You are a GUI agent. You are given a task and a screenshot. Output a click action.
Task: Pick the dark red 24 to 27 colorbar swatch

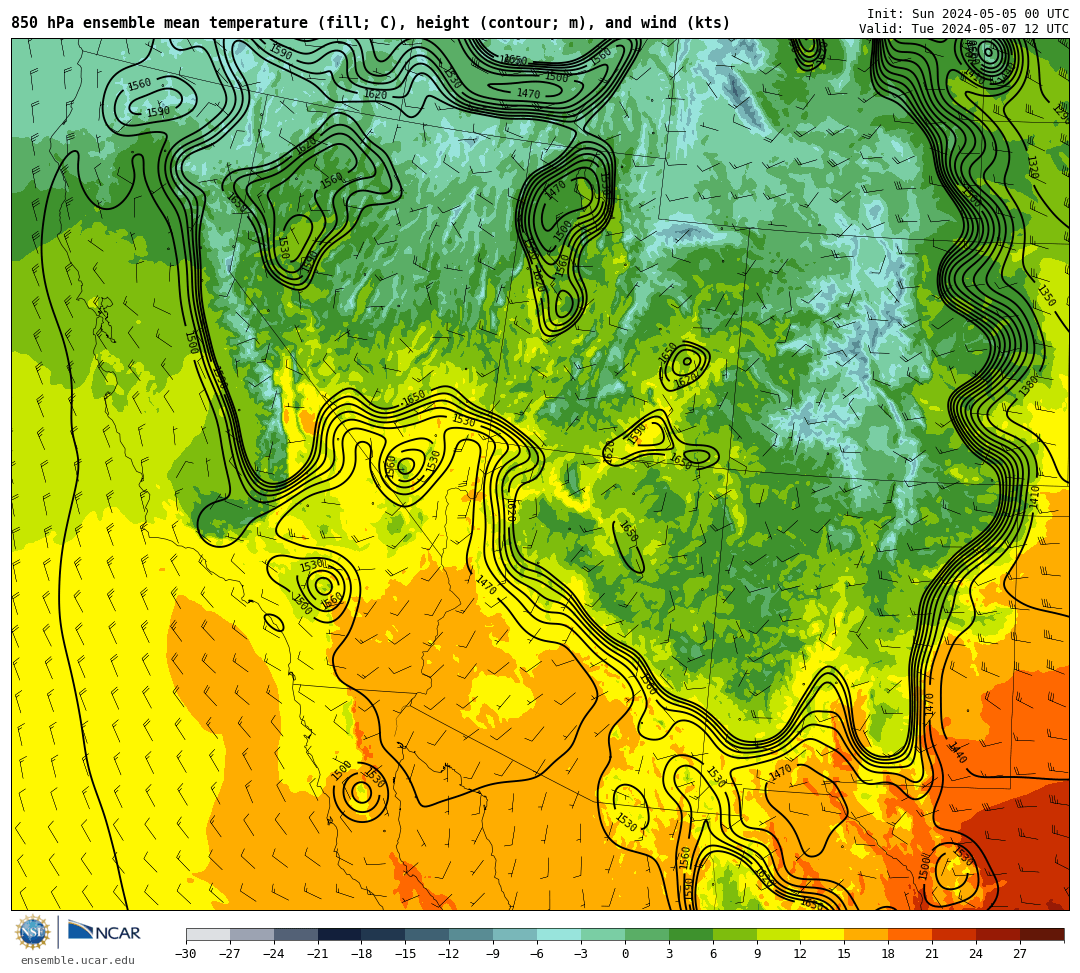tap(999, 934)
